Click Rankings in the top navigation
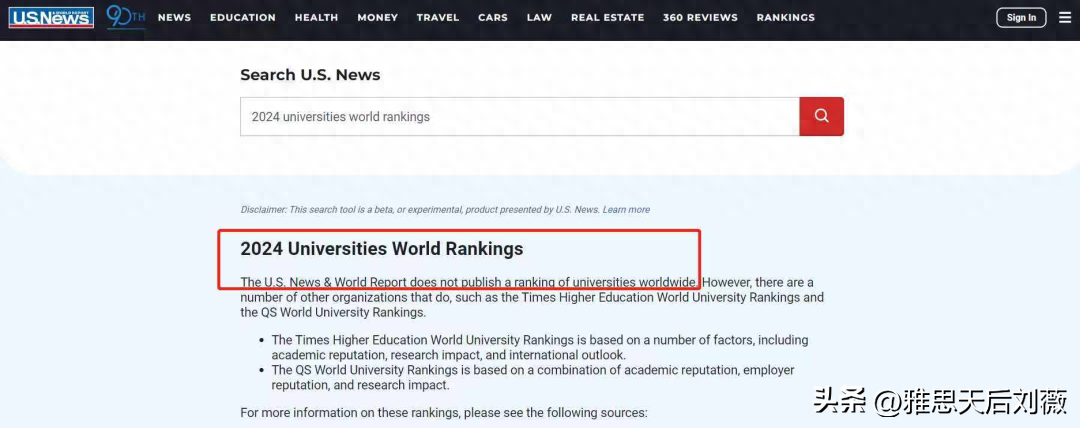Image resolution: width=1080 pixels, height=428 pixels. 785,17
